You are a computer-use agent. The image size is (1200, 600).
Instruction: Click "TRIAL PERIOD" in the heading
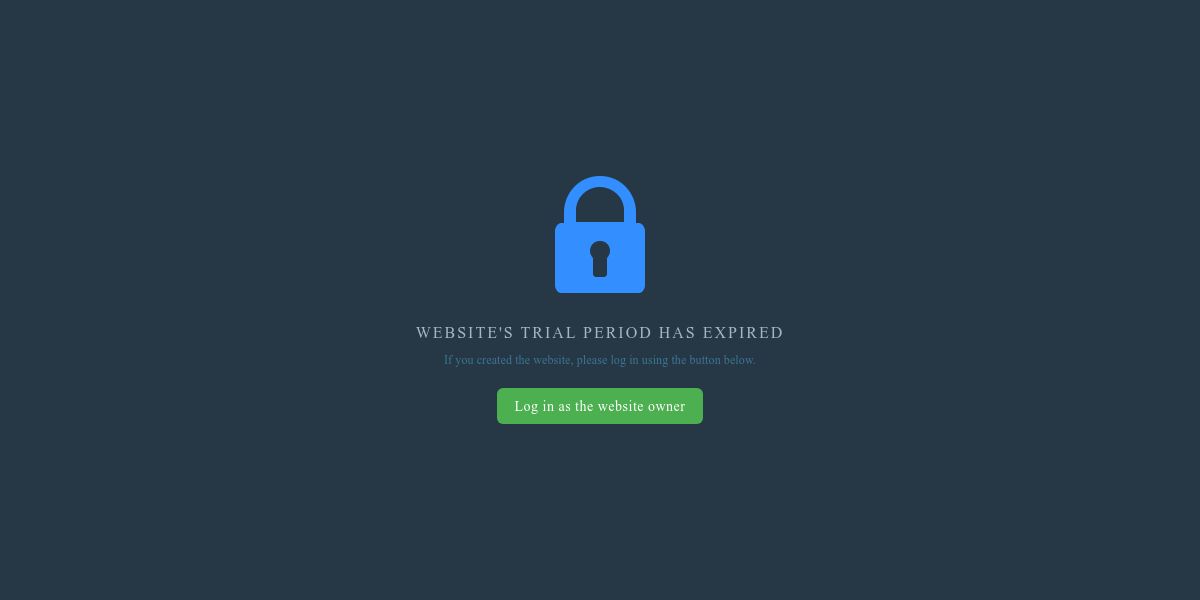(586, 332)
